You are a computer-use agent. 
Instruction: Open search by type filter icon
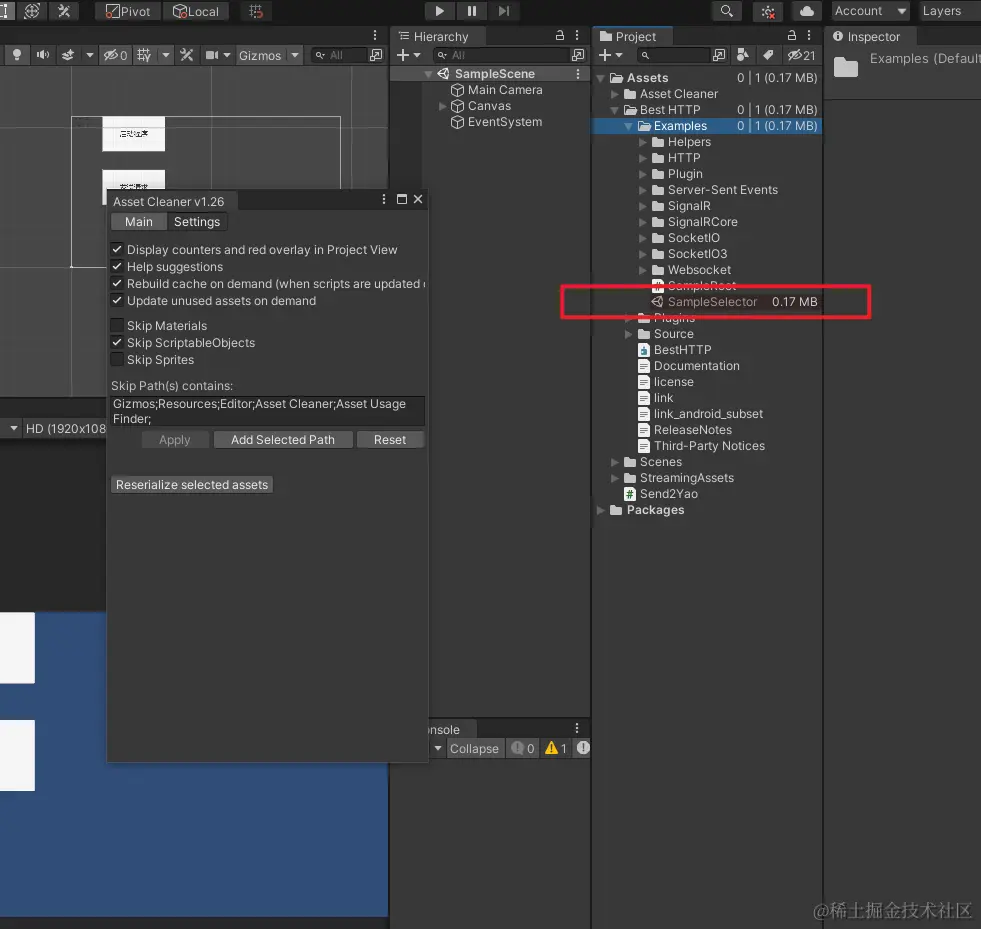pyautogui.click(x=743, y=55)
